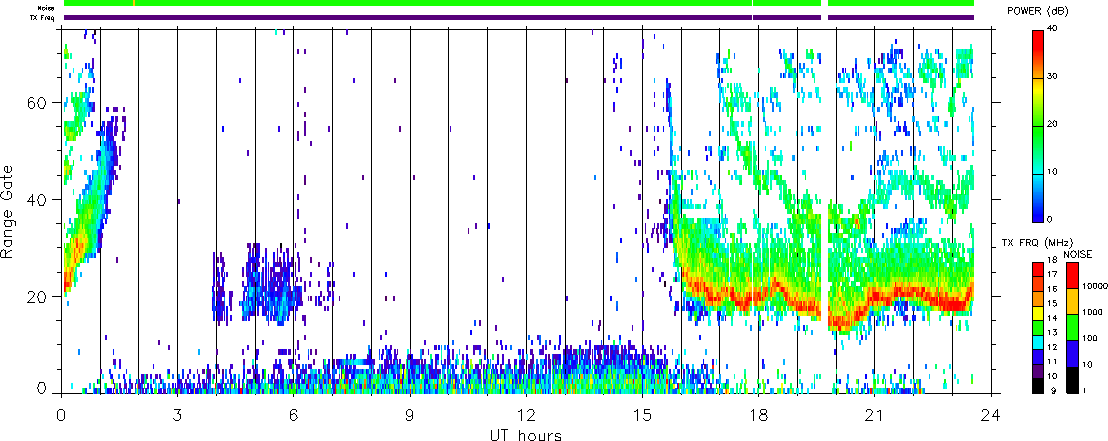Click the 6 tick on UT hours axis
The width and height of the screenshot is (1108, 441).
294,414
